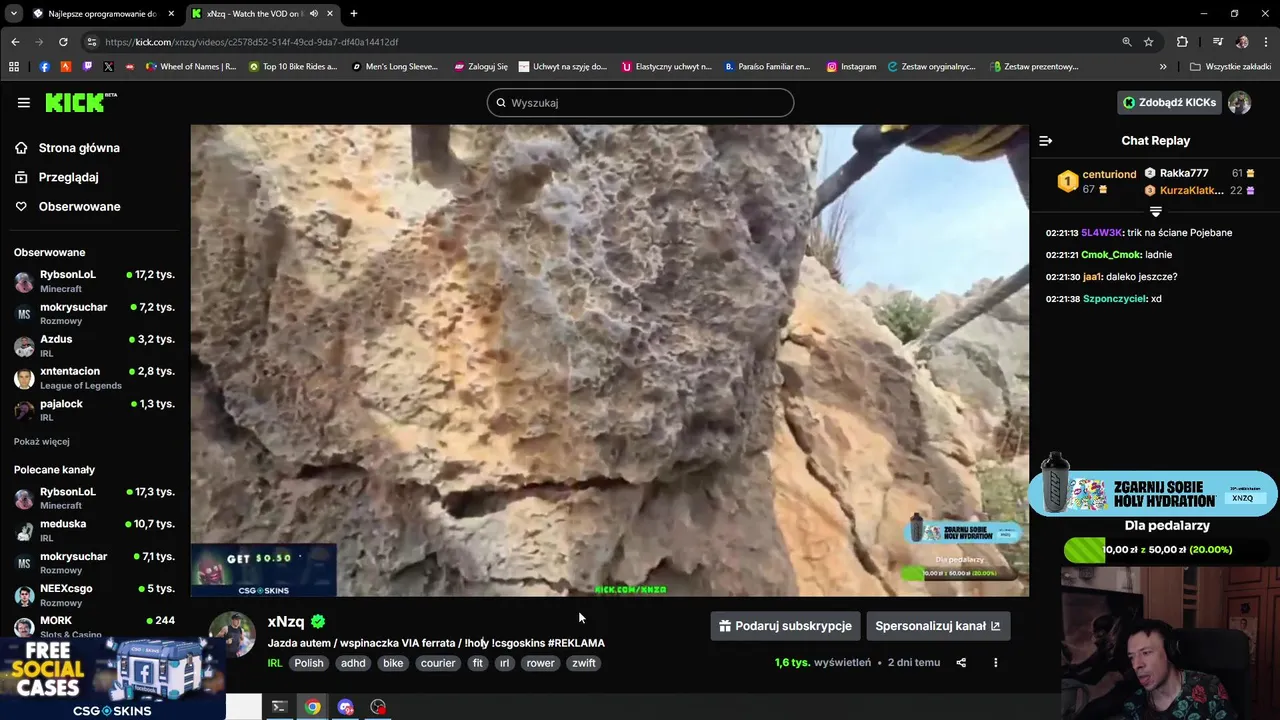Open pajalock channel in sidebar
Screen dimensions: 1280x720
[94, 410]
